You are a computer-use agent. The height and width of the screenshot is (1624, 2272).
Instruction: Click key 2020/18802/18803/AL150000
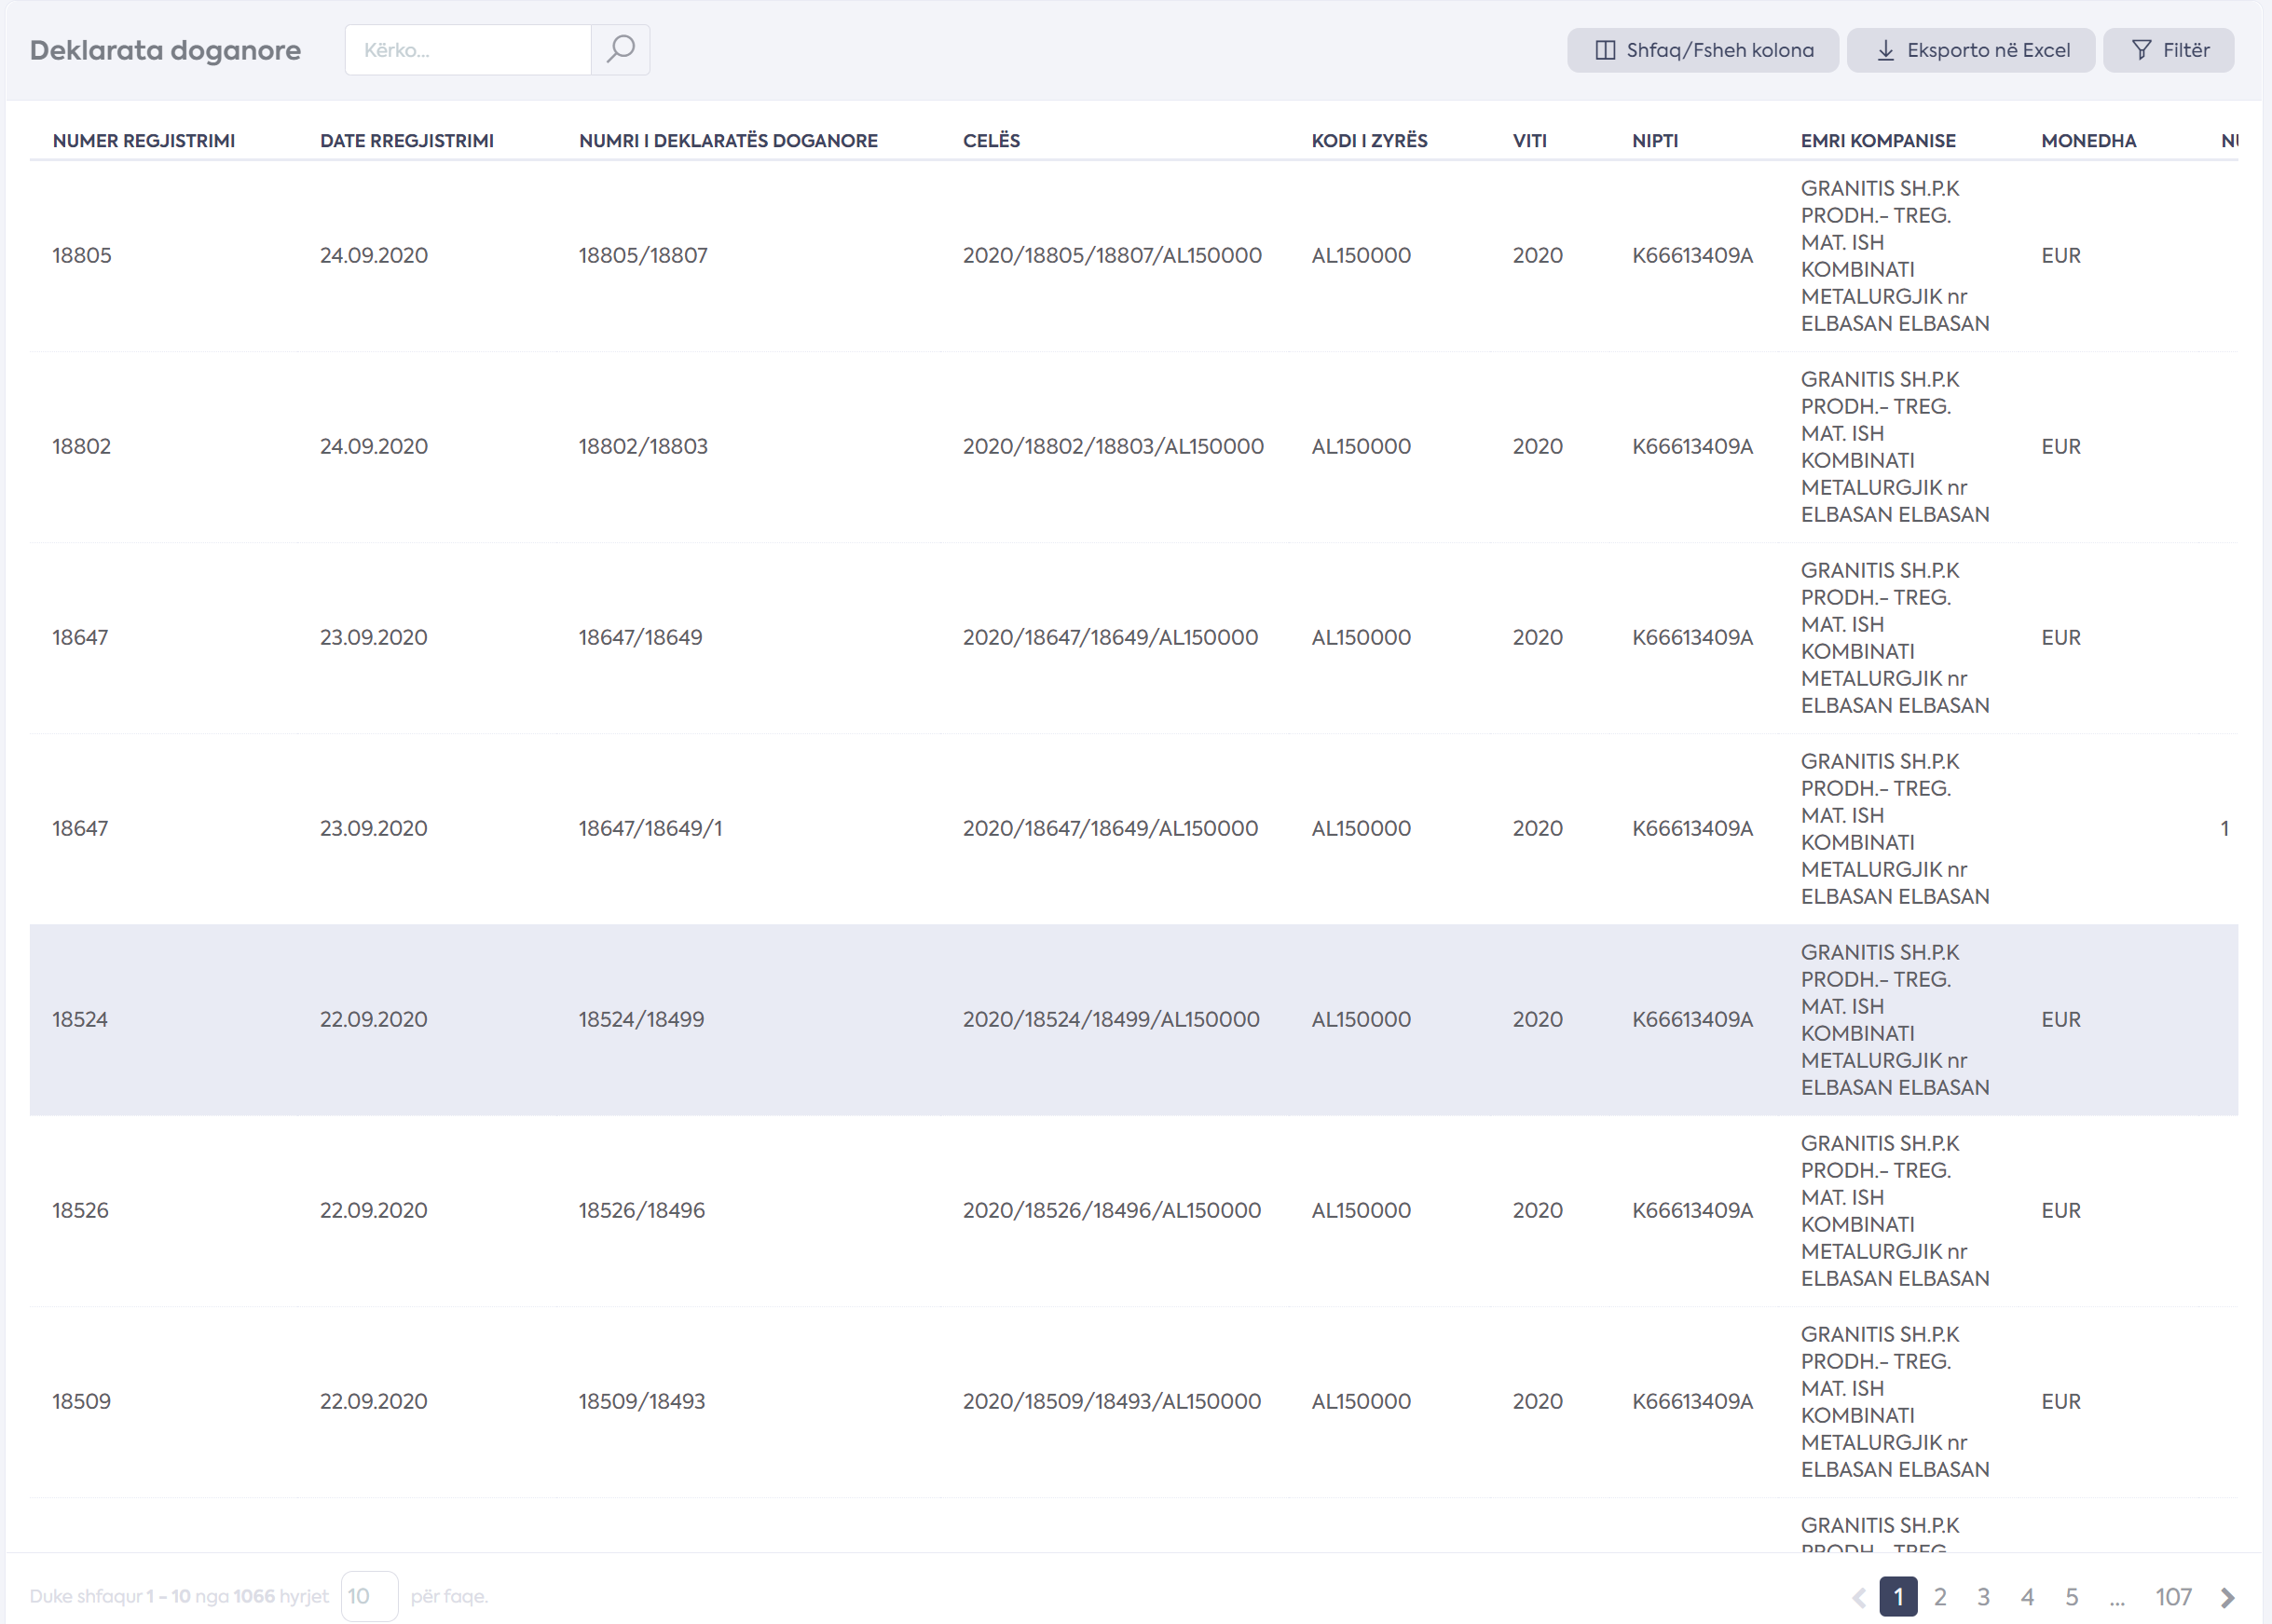[x=1113, y=447]
